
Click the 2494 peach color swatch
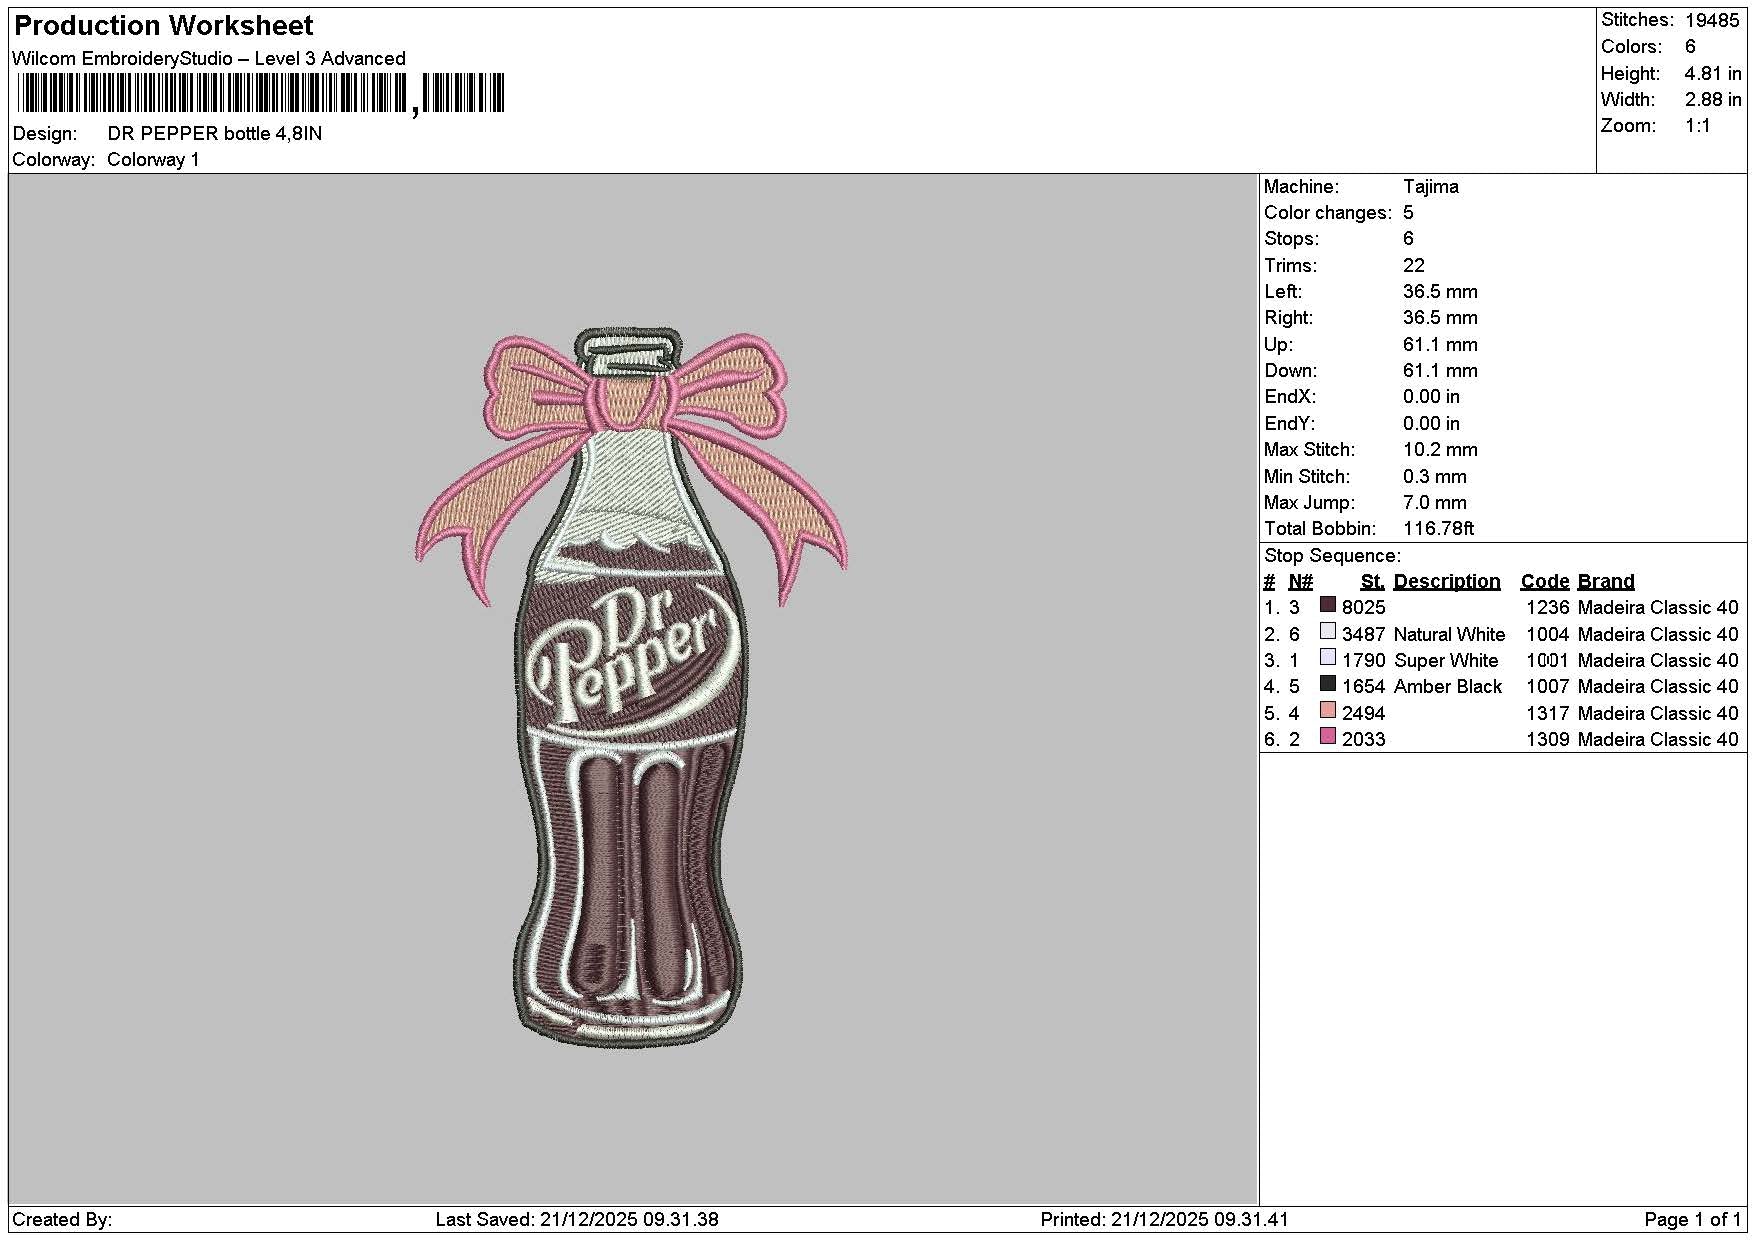tap(1328, 710)
